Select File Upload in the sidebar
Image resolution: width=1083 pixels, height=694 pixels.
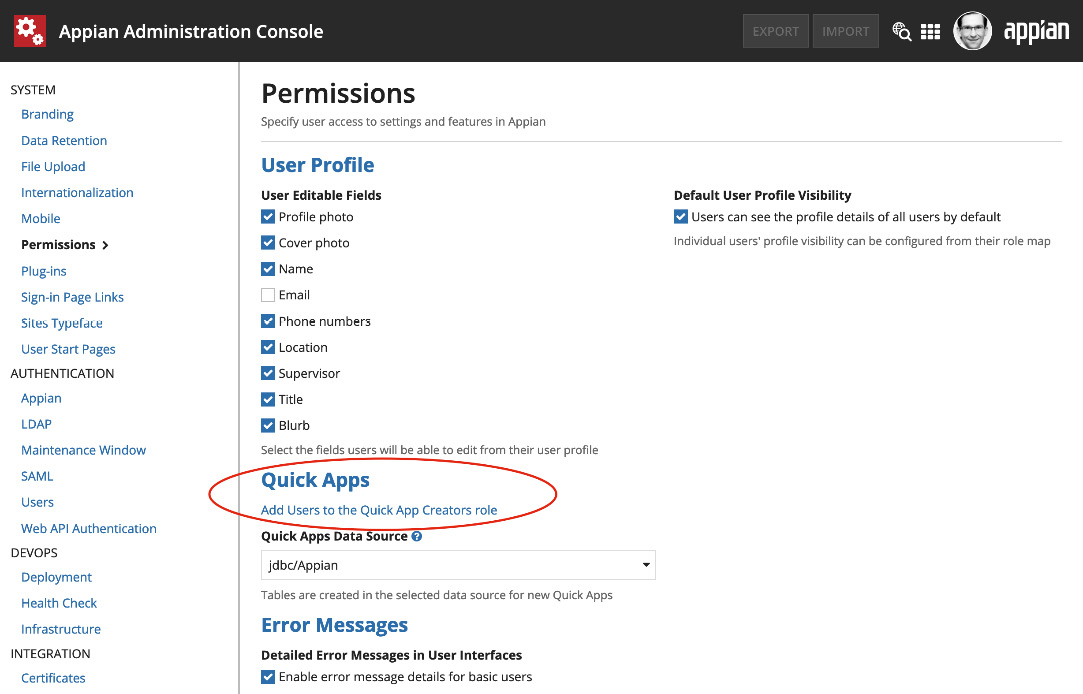[x=53, y=166]
